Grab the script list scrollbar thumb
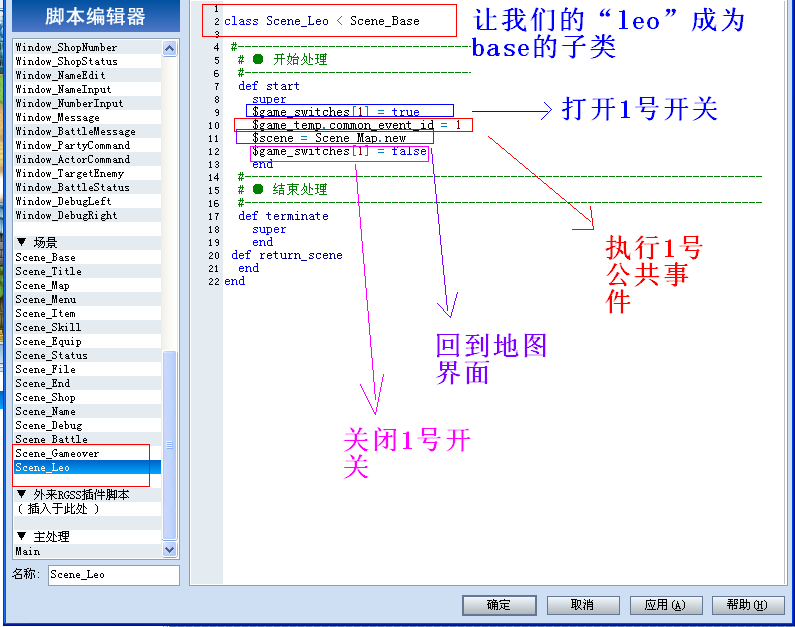Screen dimensions: 795x627 [x=170, y=445]
